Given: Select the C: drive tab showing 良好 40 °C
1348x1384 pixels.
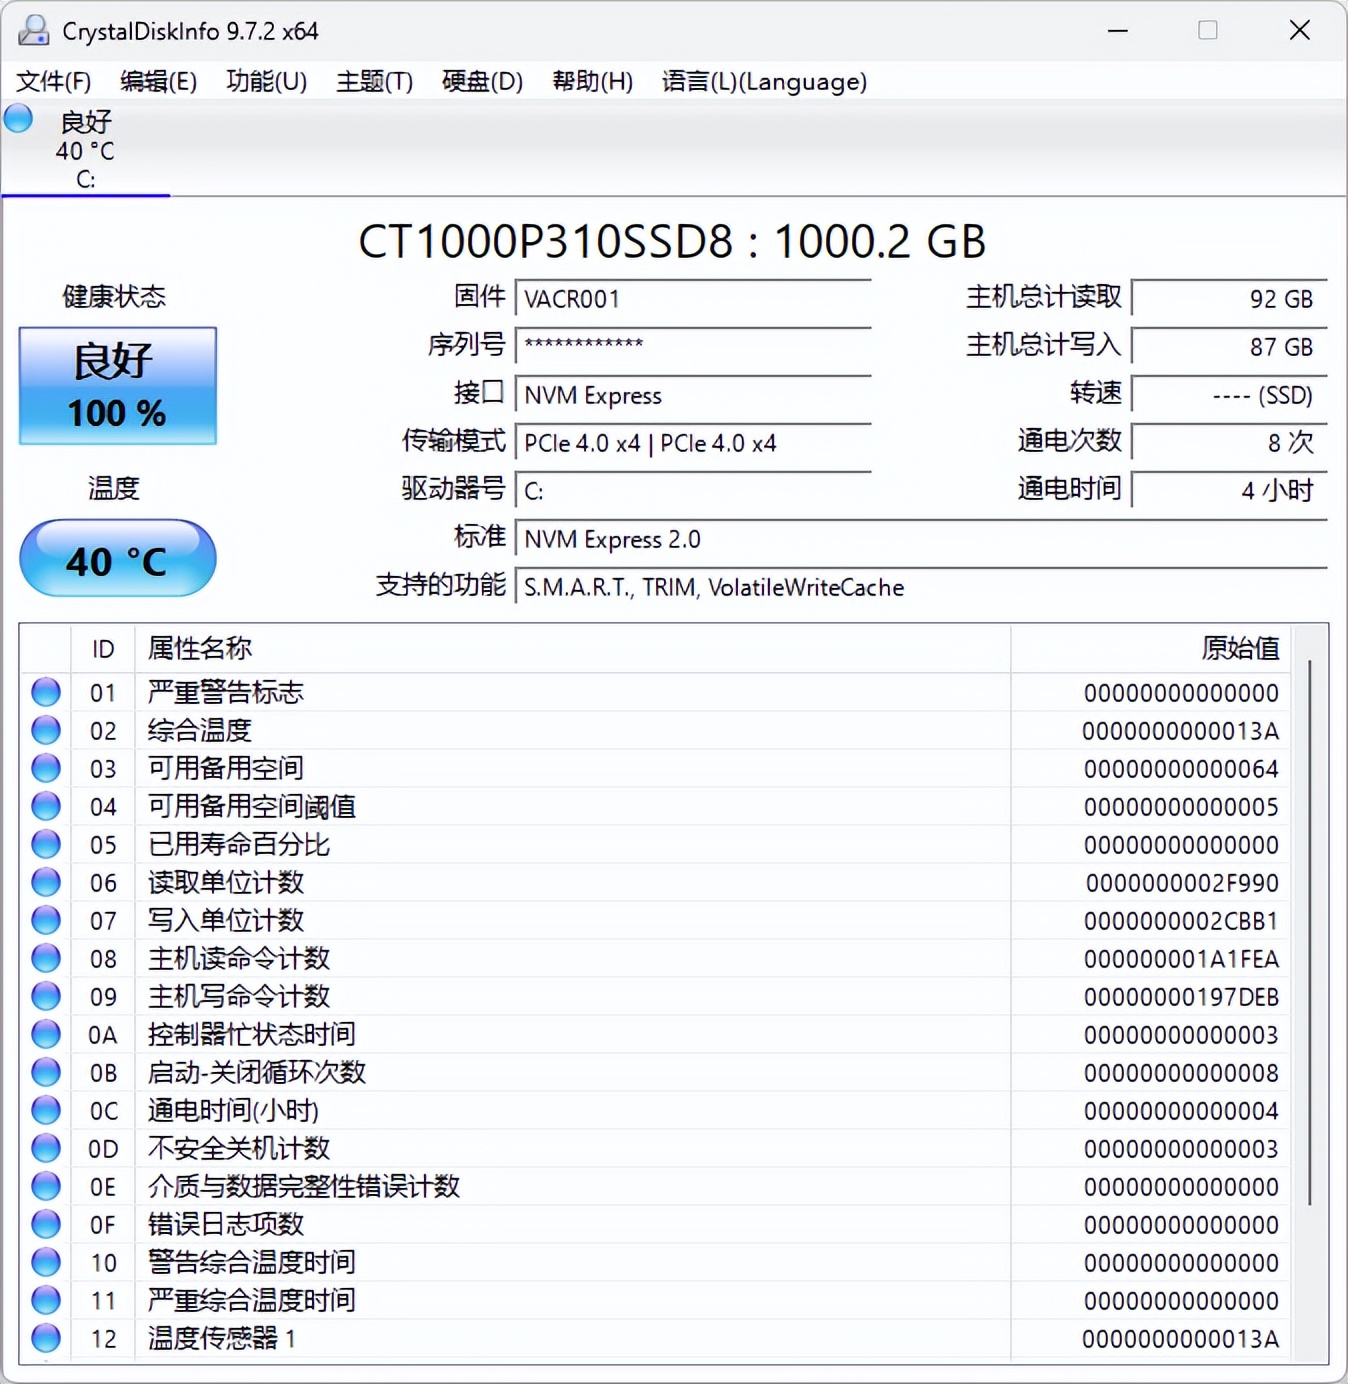Looking at the screenshot, I should click(86, 150).
